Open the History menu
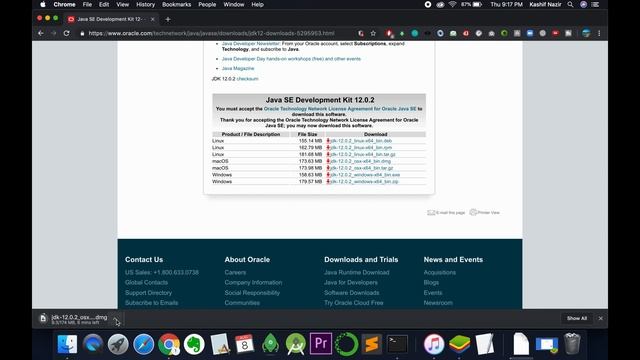 145,4
